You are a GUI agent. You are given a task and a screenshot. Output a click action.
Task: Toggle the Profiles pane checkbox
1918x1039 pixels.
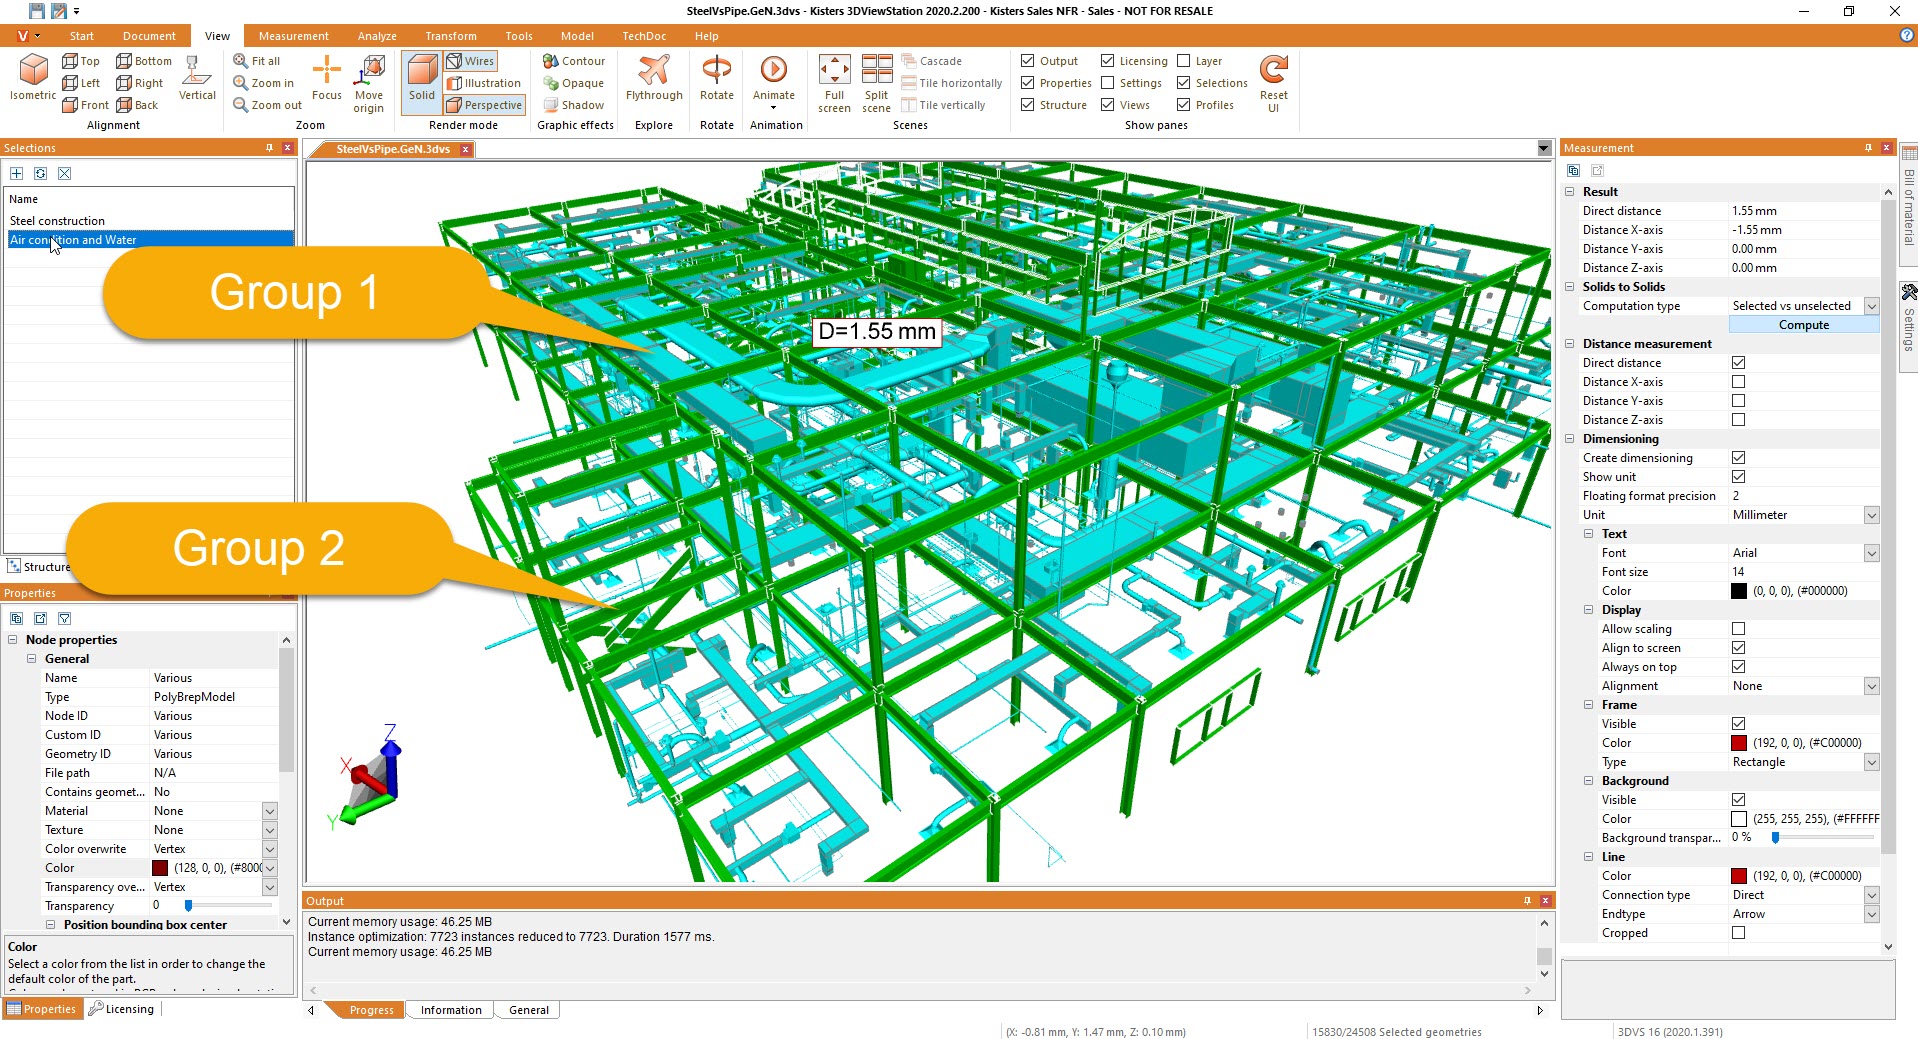1184,105
